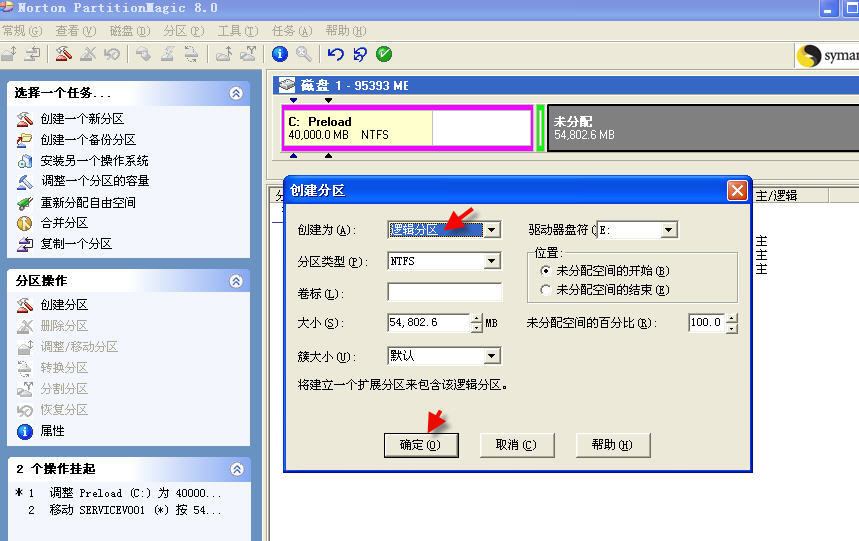Click the icon beside 创建一个新分区 task
The width and height of the screenshot is (859, 541).
25,119
